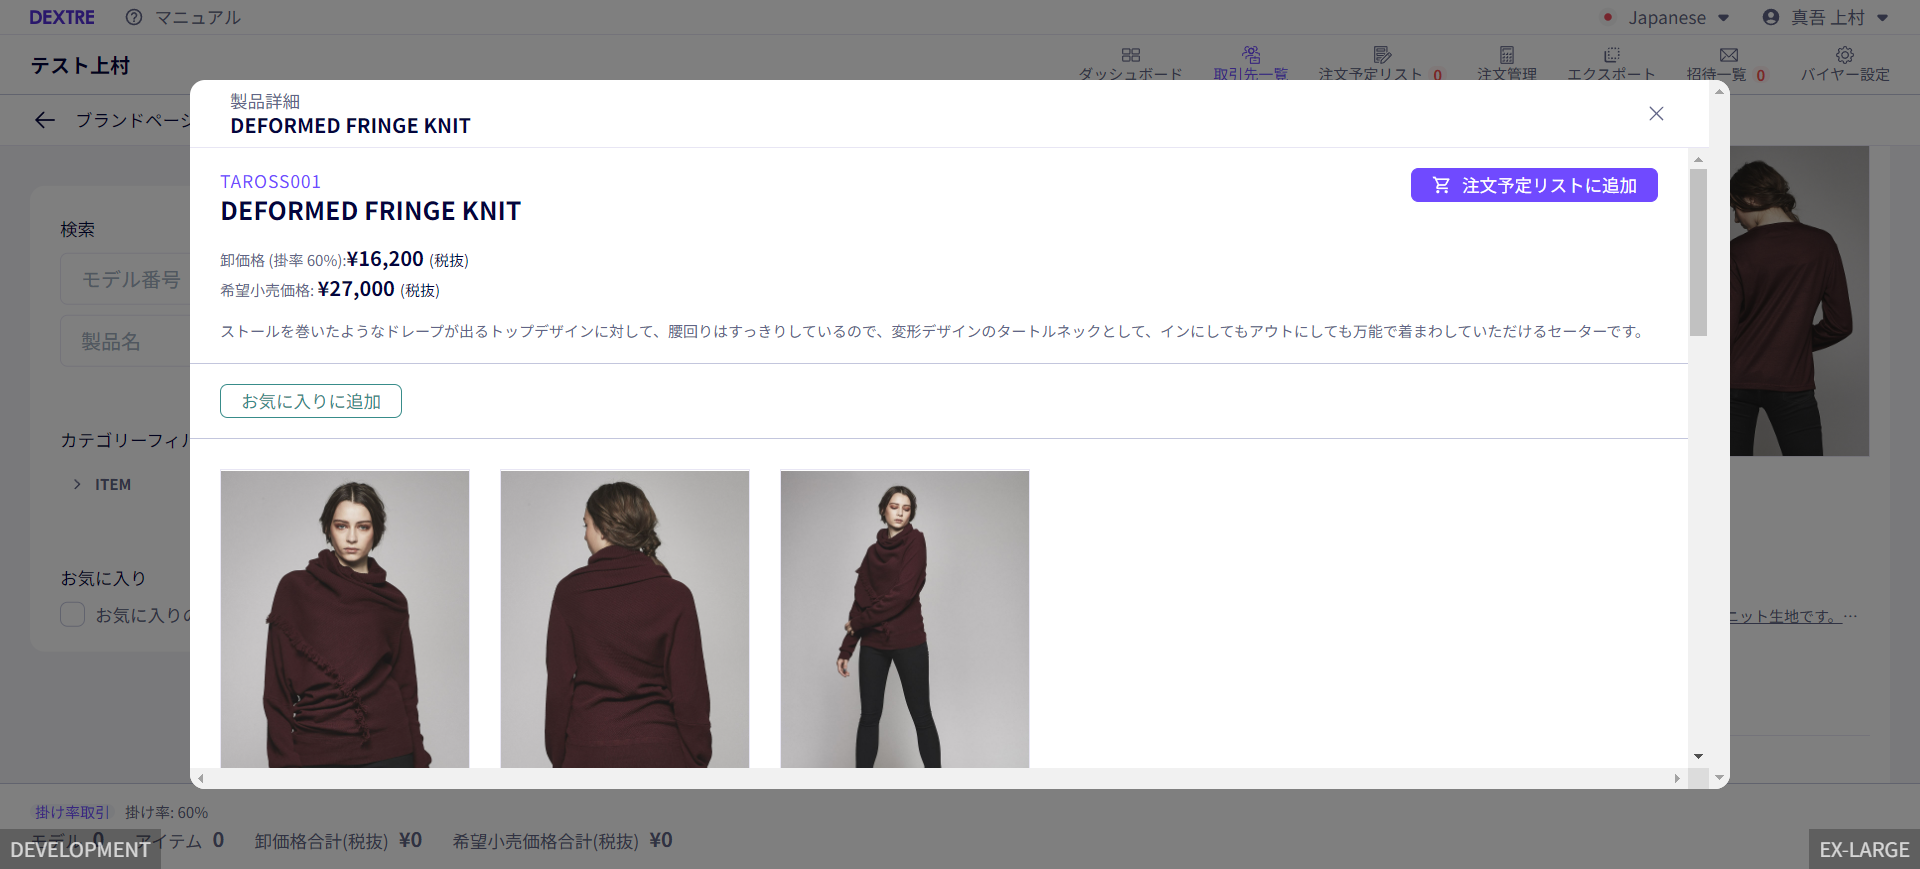
Task: Click the wholesale price ¥16,200
Action: pyautogui.click(x=385, y=259)
